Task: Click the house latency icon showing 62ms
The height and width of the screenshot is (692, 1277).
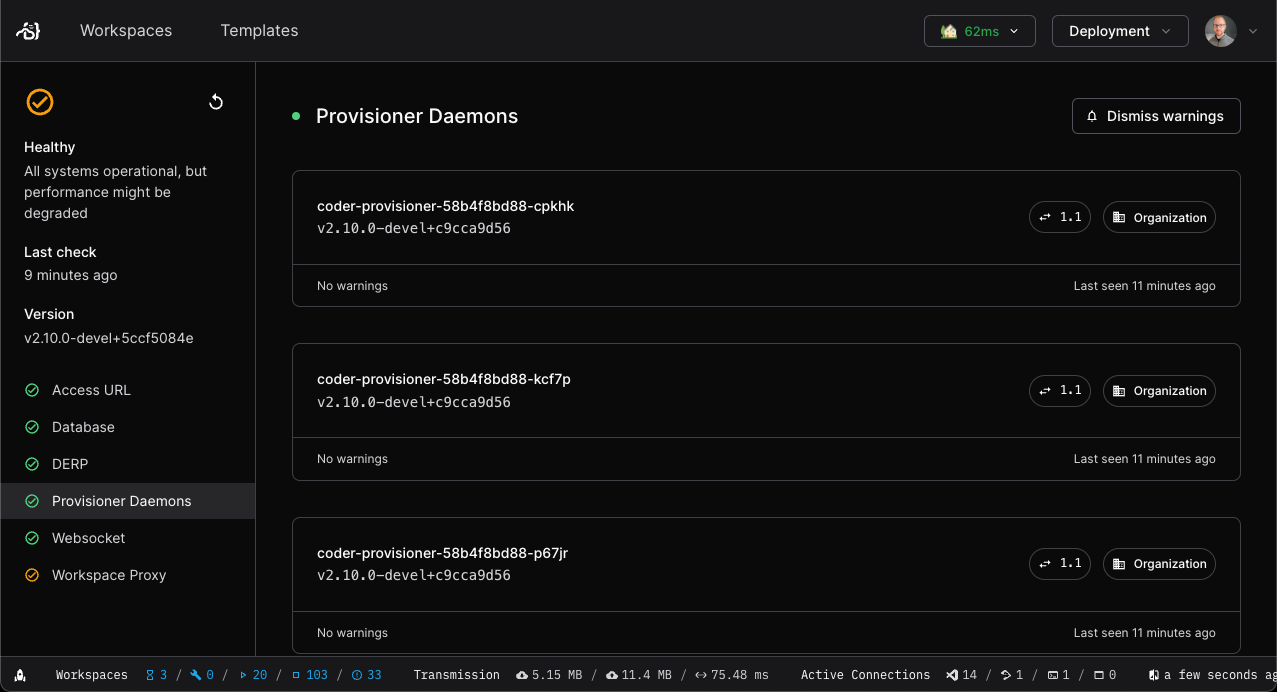Action: click(x=947, y=30)
